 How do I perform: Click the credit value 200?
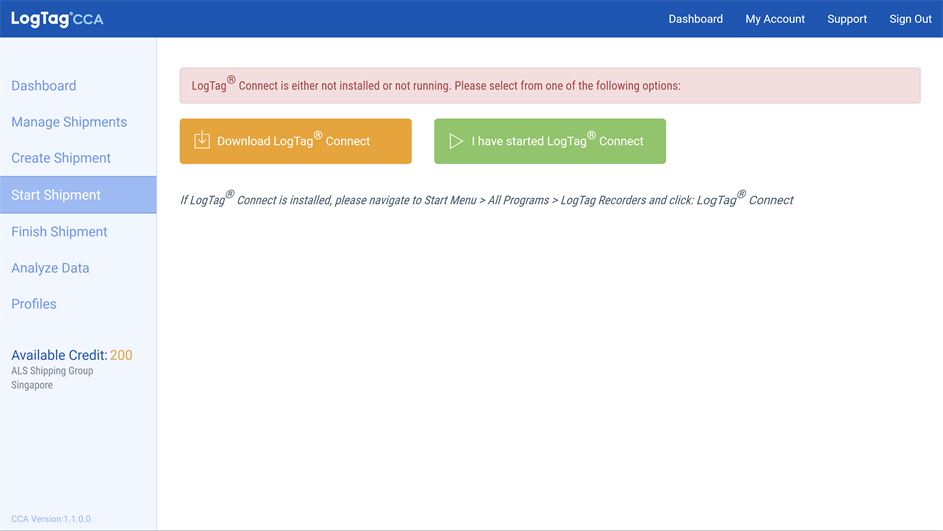point(121,355)
